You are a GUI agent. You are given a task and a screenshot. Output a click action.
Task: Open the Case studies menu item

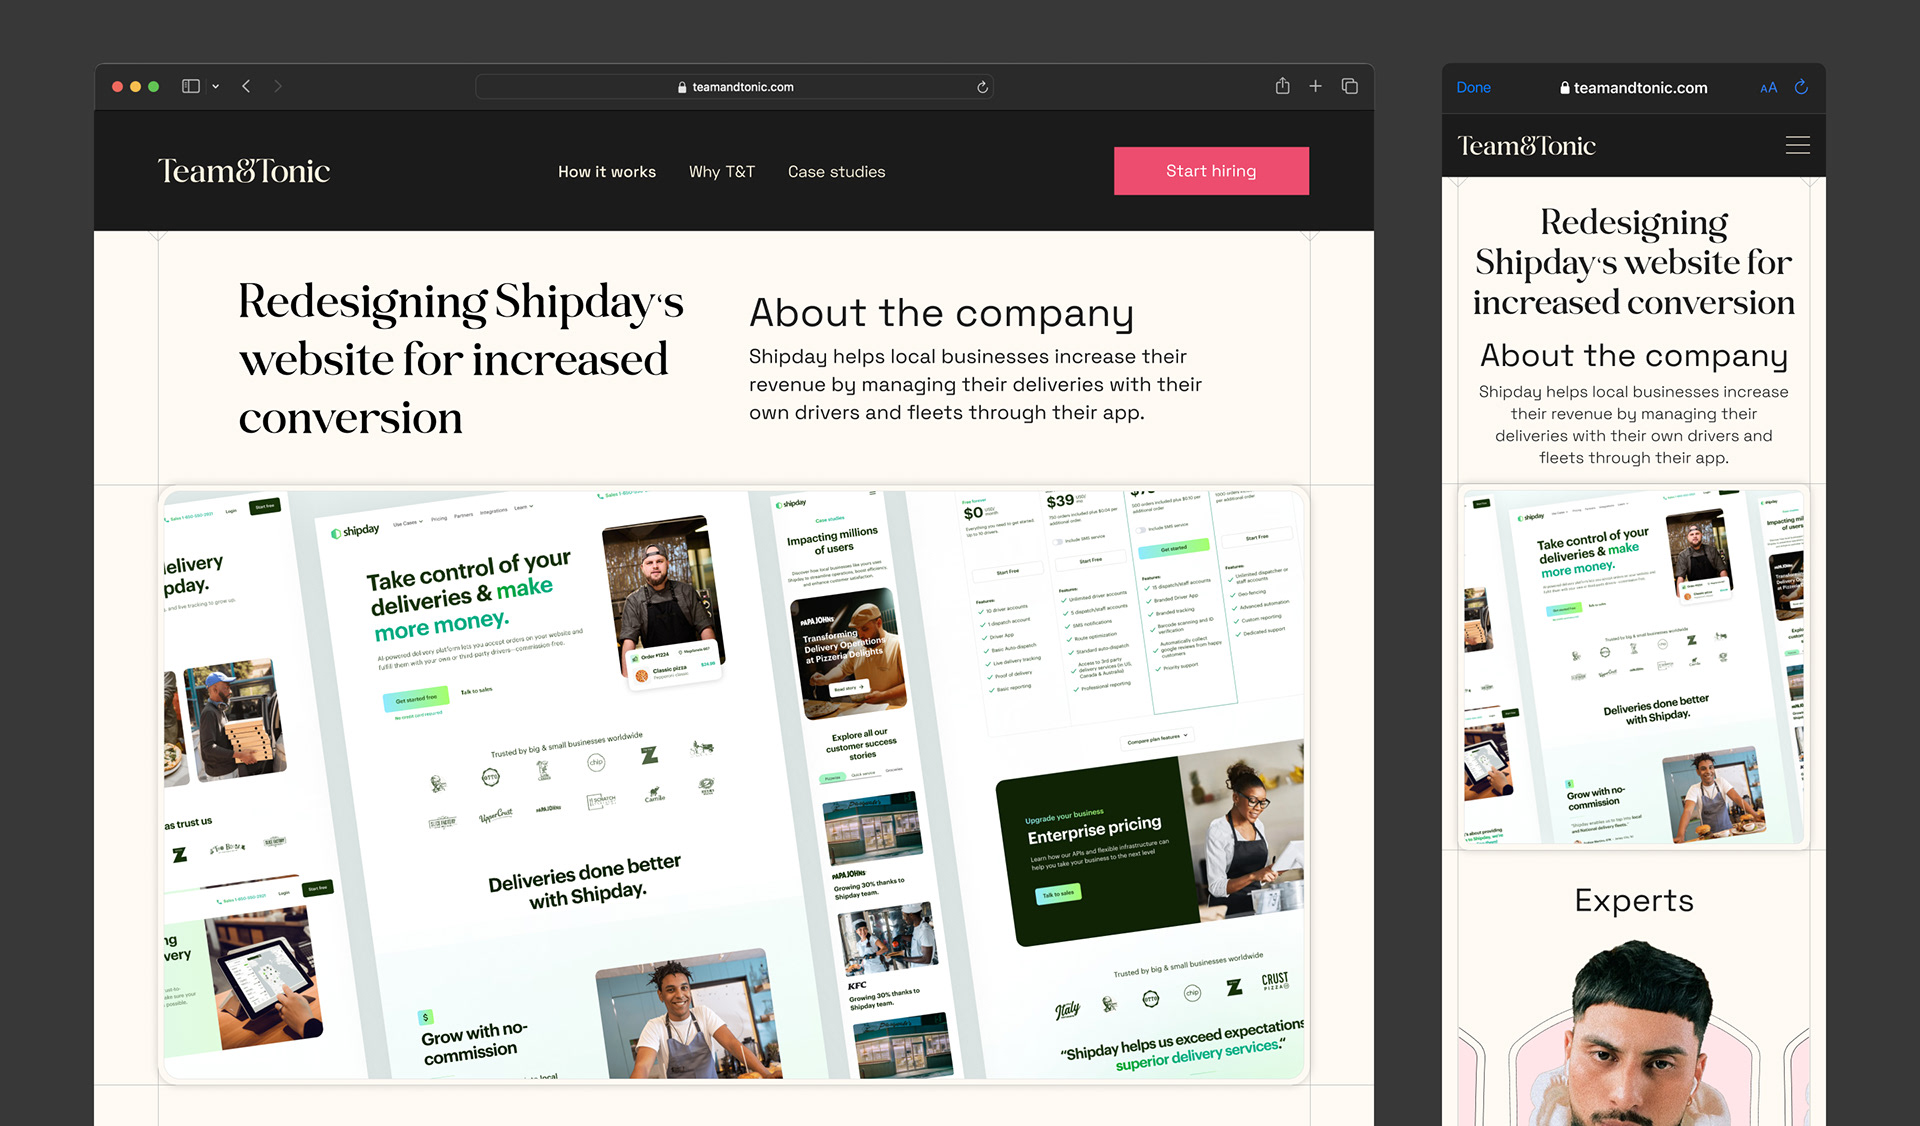pyautogui.click(x=837, y=172)
